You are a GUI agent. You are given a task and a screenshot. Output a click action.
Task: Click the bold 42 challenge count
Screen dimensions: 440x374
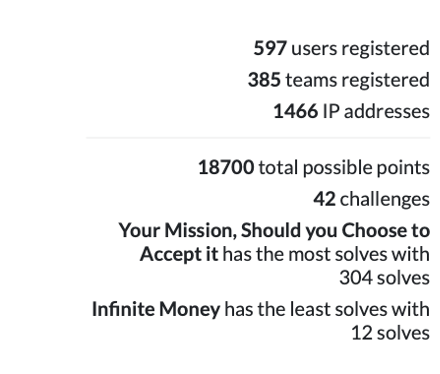(x=324, y=199)
